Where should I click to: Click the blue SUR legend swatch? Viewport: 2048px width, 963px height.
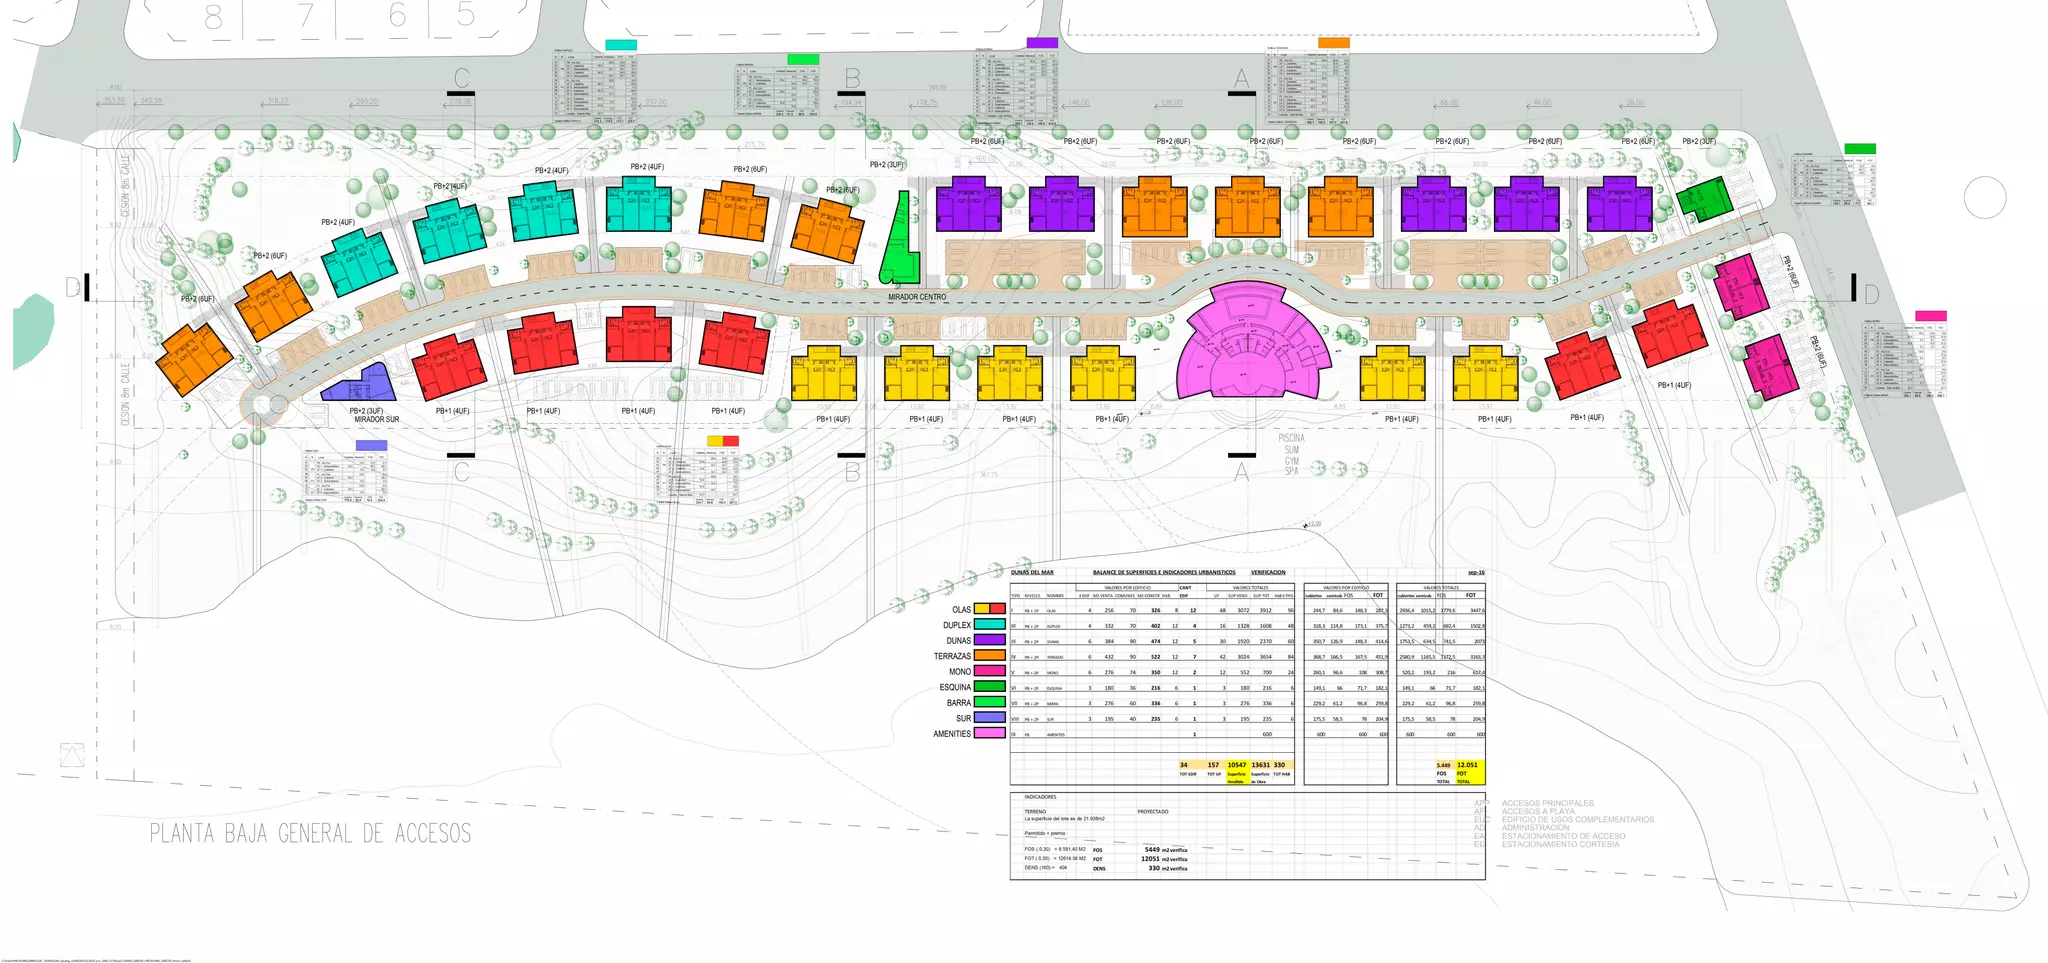[x=990, y=718]
